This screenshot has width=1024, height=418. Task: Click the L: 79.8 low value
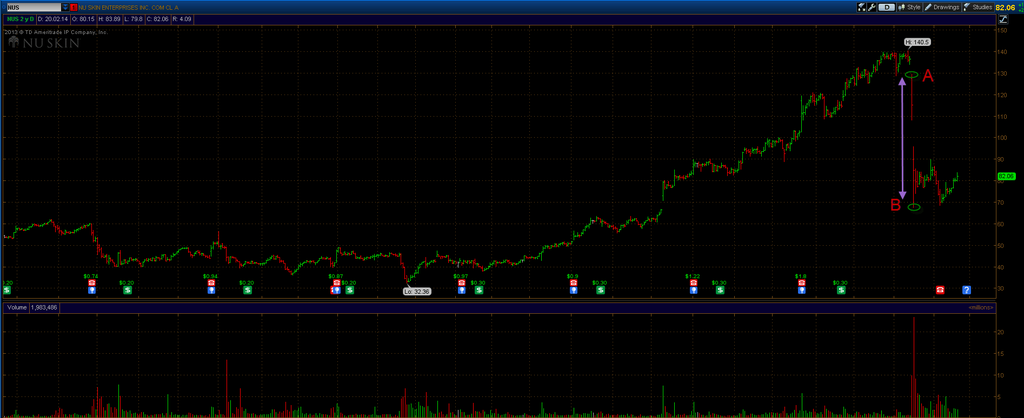click(x=133, y=19)
